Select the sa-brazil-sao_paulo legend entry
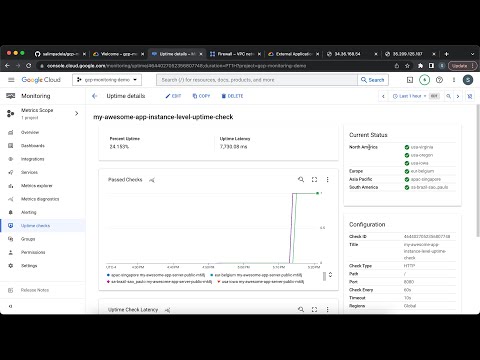This screenshot has width=480, height=360. (x=159, y=282)
